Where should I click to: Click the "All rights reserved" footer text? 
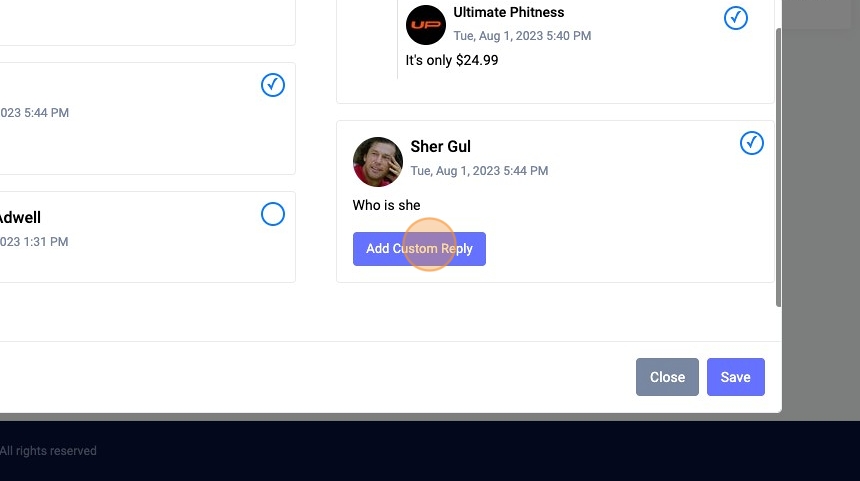pos(48,451)
